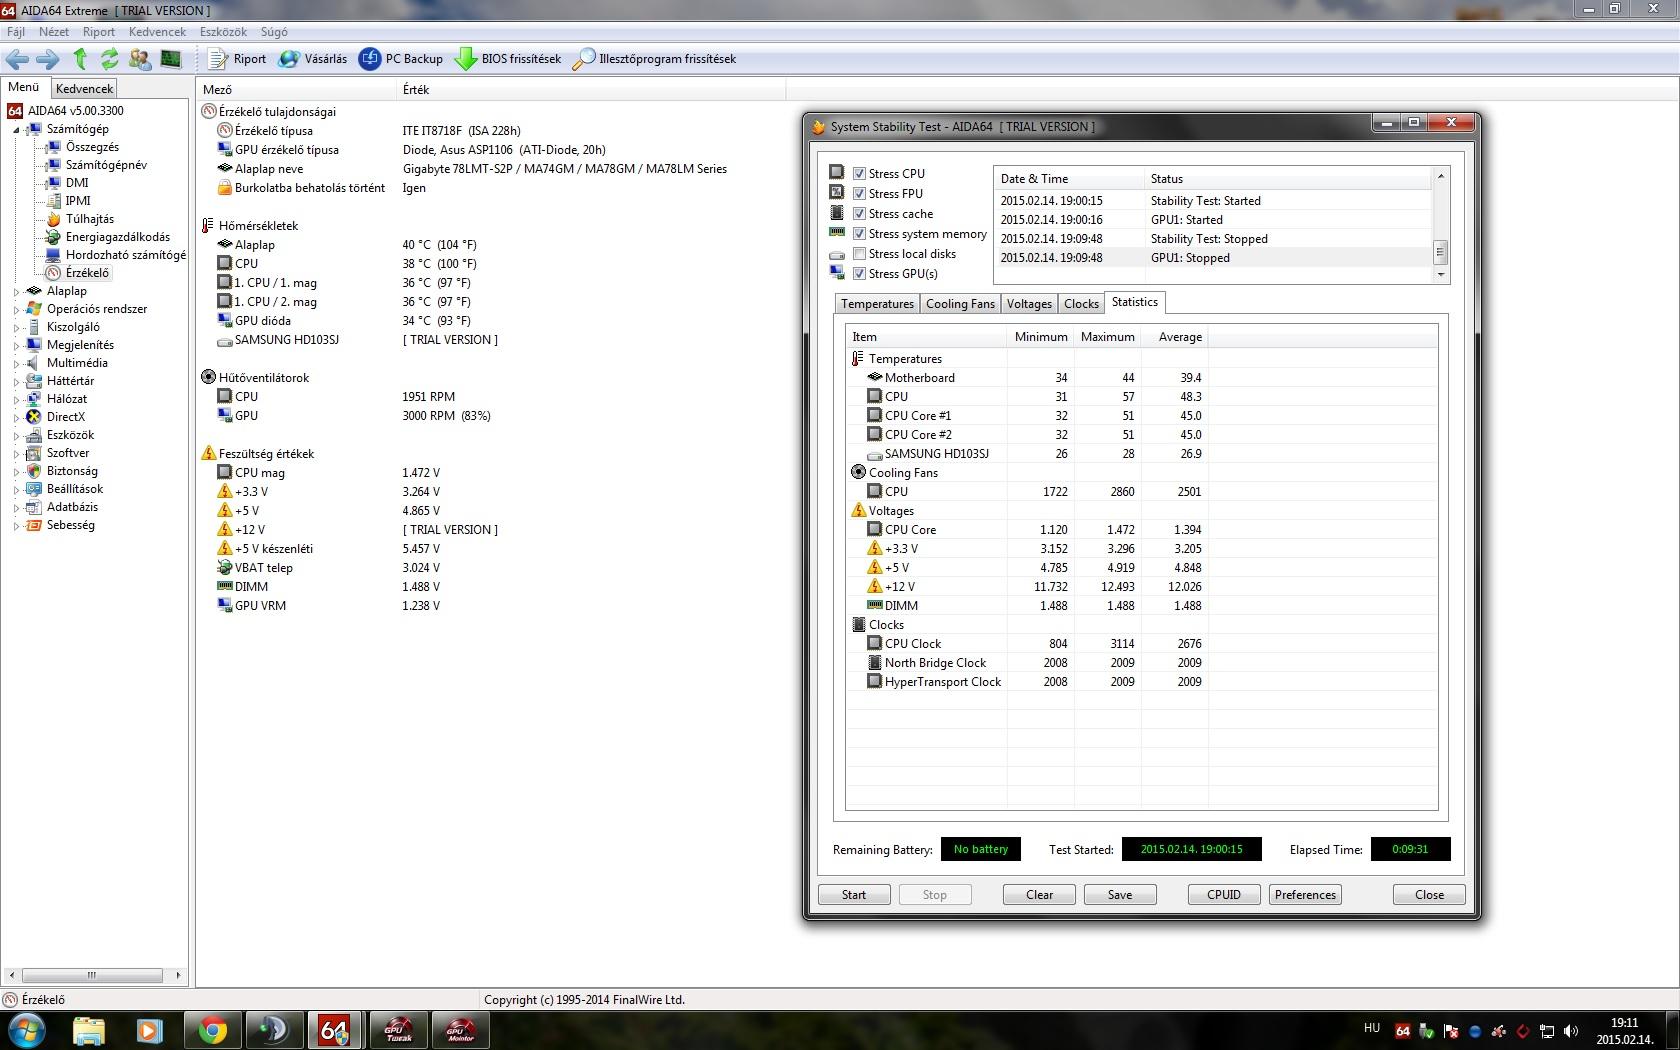The height and width of the screenshot is (1050, 1680).
Task: Click the Close button in stability test
Action: (1429, 895)
